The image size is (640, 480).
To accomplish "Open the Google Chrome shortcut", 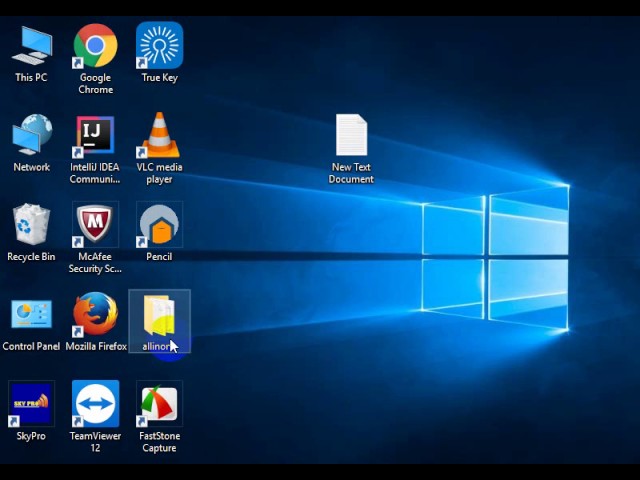I will click(96, 46).
